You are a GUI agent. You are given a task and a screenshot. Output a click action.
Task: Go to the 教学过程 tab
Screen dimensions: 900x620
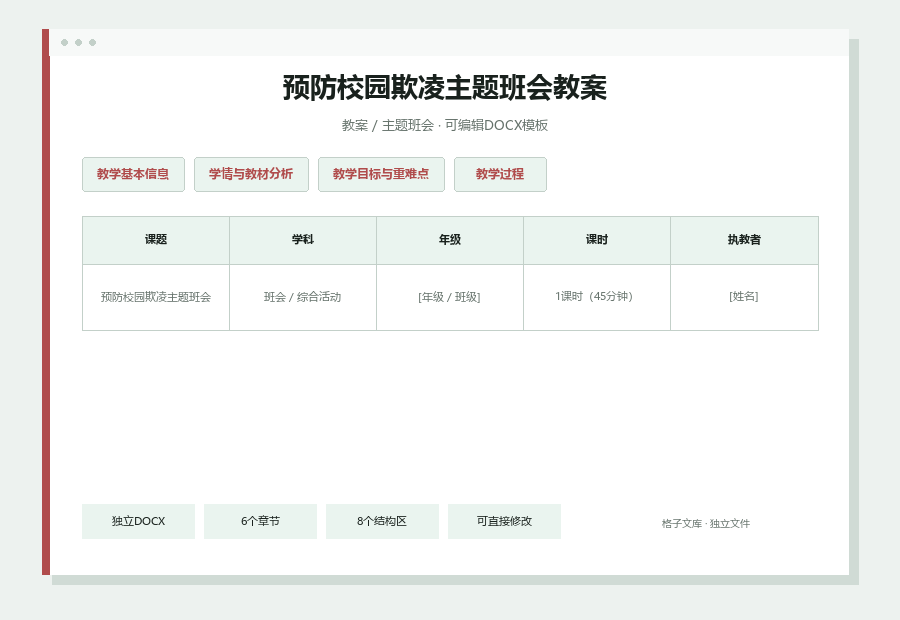pos(500,175)
